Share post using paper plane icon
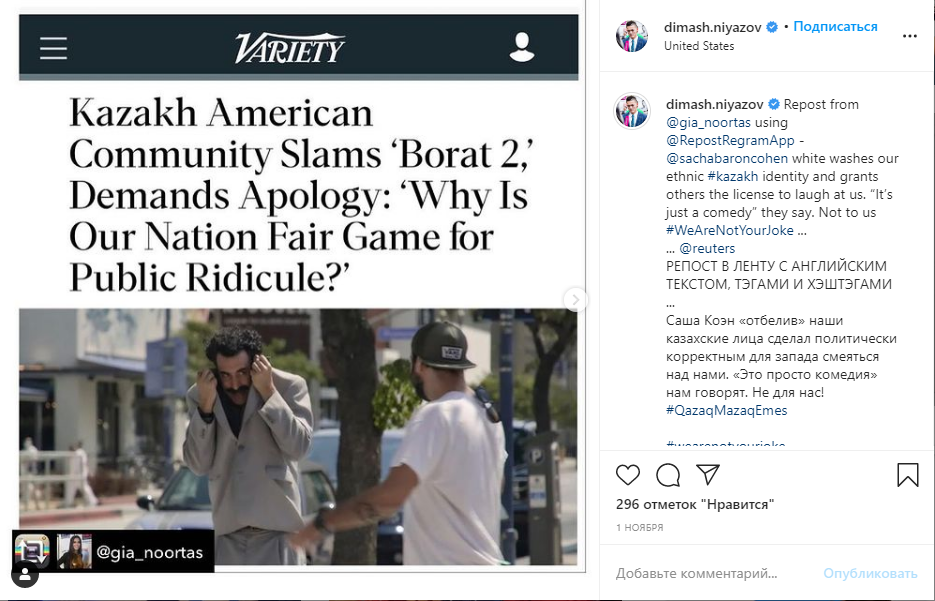Screen dimensions: 935x601 click(x=708, y=474)
